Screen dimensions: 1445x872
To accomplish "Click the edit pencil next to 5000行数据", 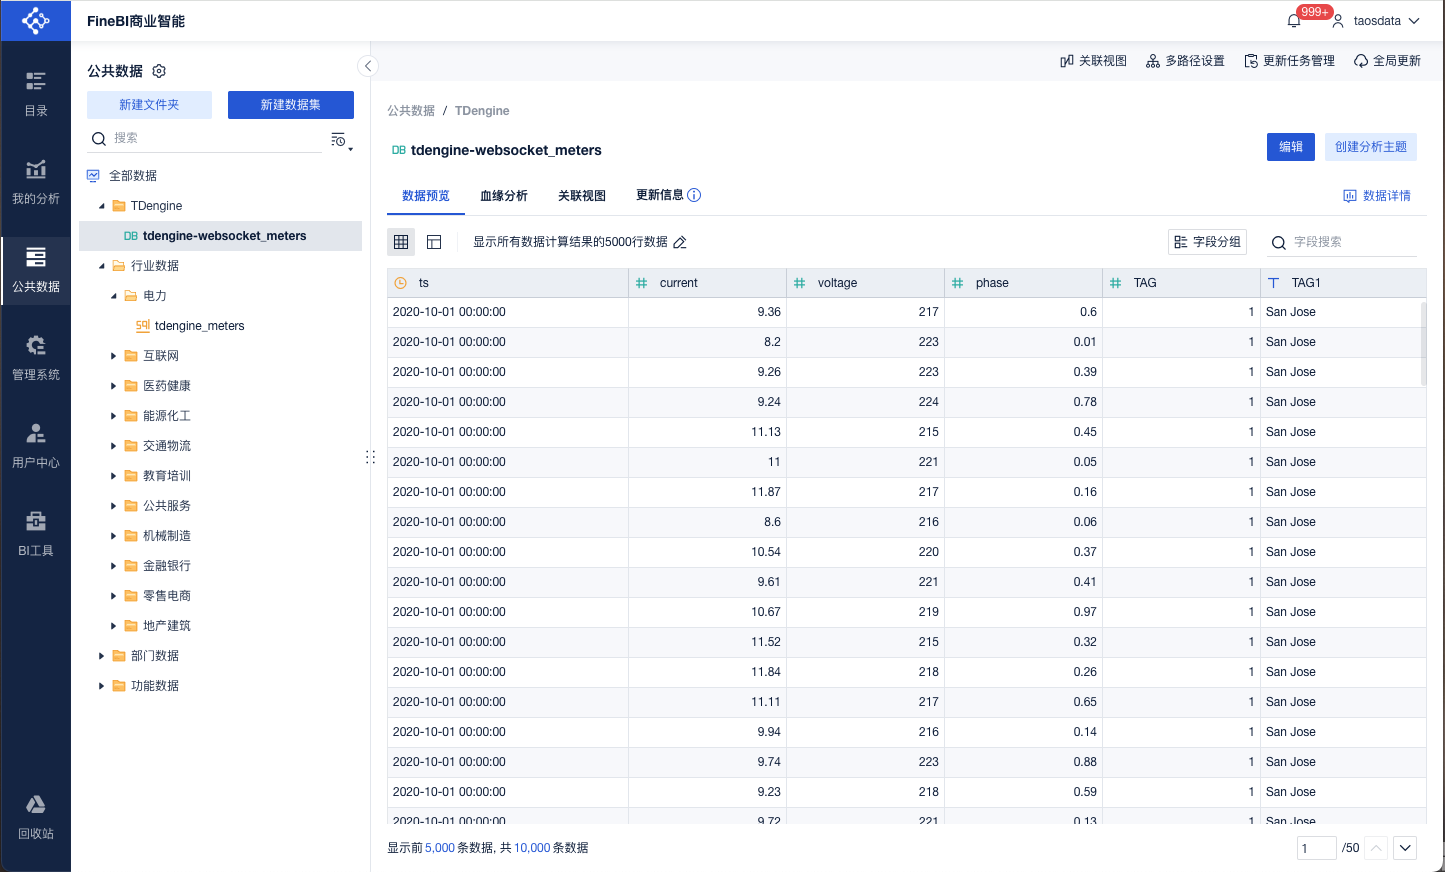I will 680,242.
